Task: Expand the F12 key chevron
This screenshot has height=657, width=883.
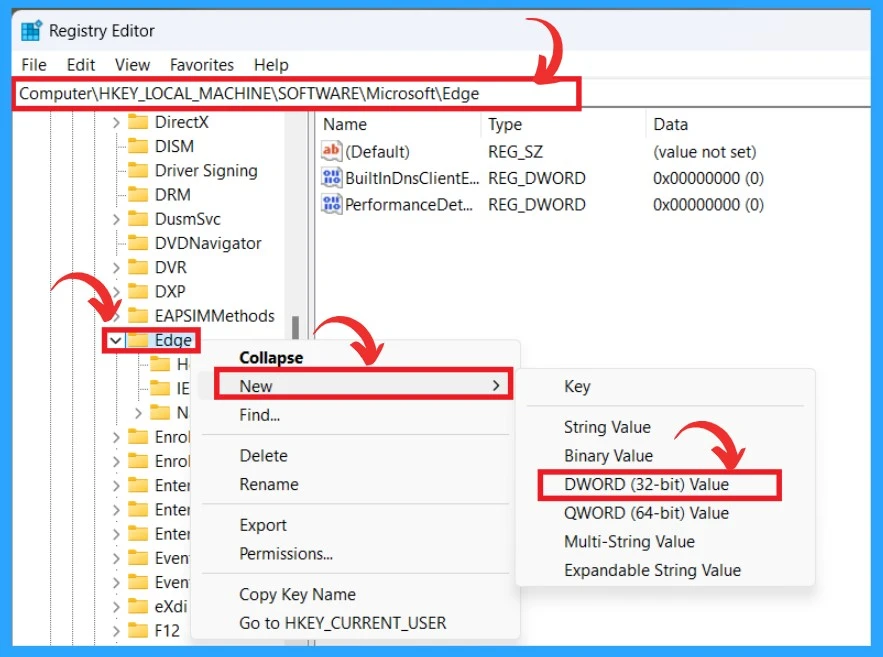Action: coord(116,631)
